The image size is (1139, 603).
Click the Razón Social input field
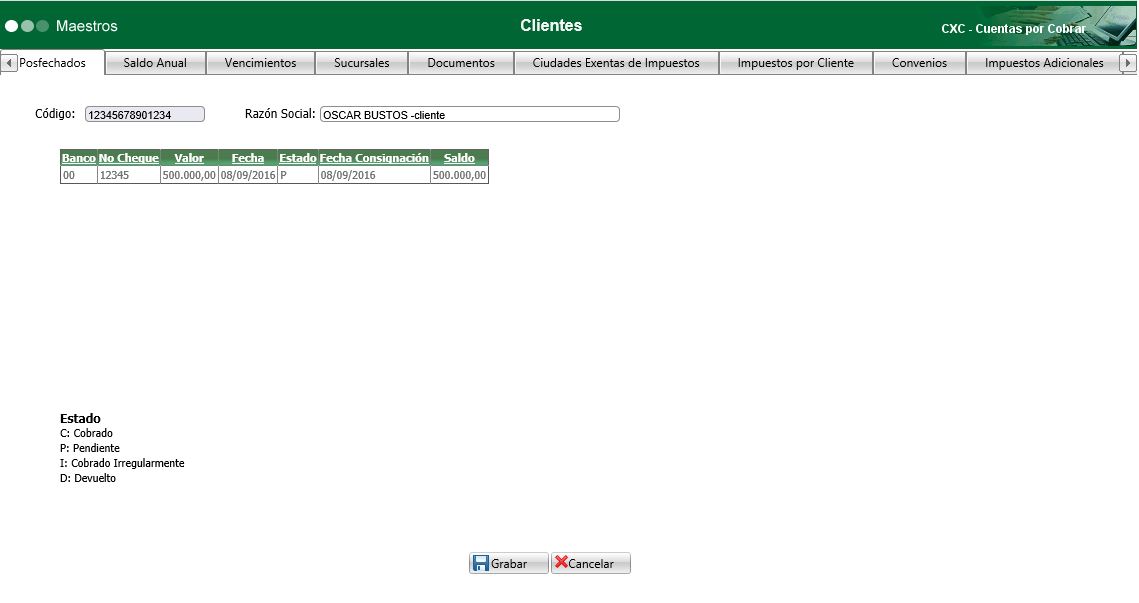pyautogui.click(x=470, y=114)
